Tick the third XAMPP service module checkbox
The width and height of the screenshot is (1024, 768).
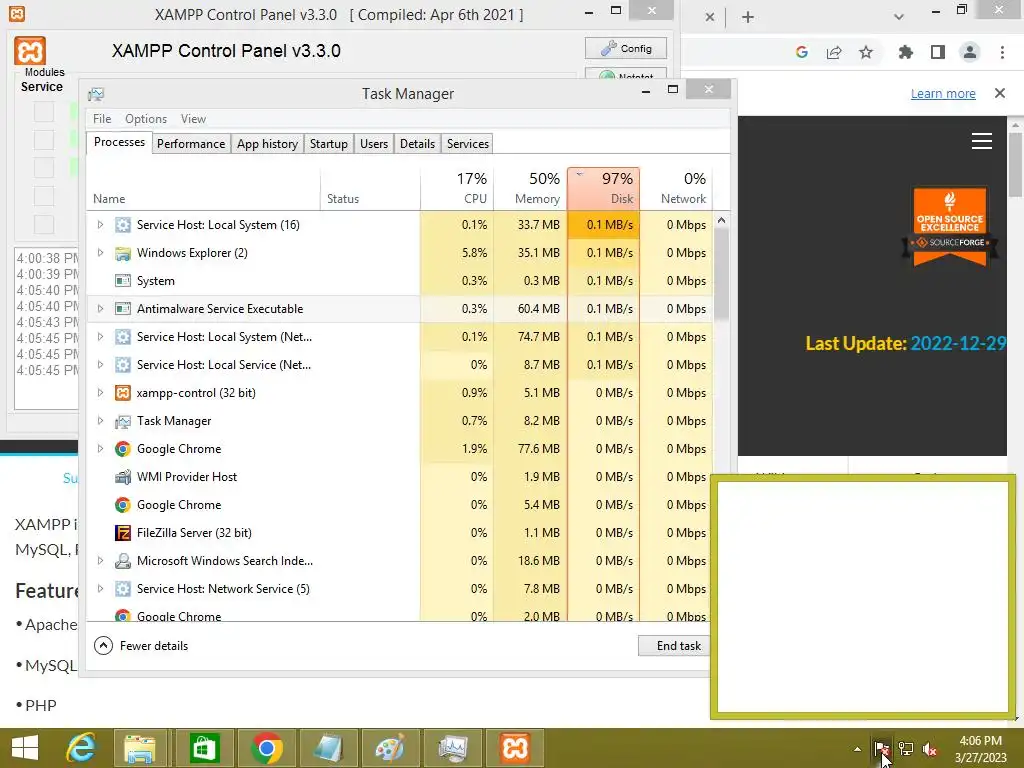[x=44, y=168]
